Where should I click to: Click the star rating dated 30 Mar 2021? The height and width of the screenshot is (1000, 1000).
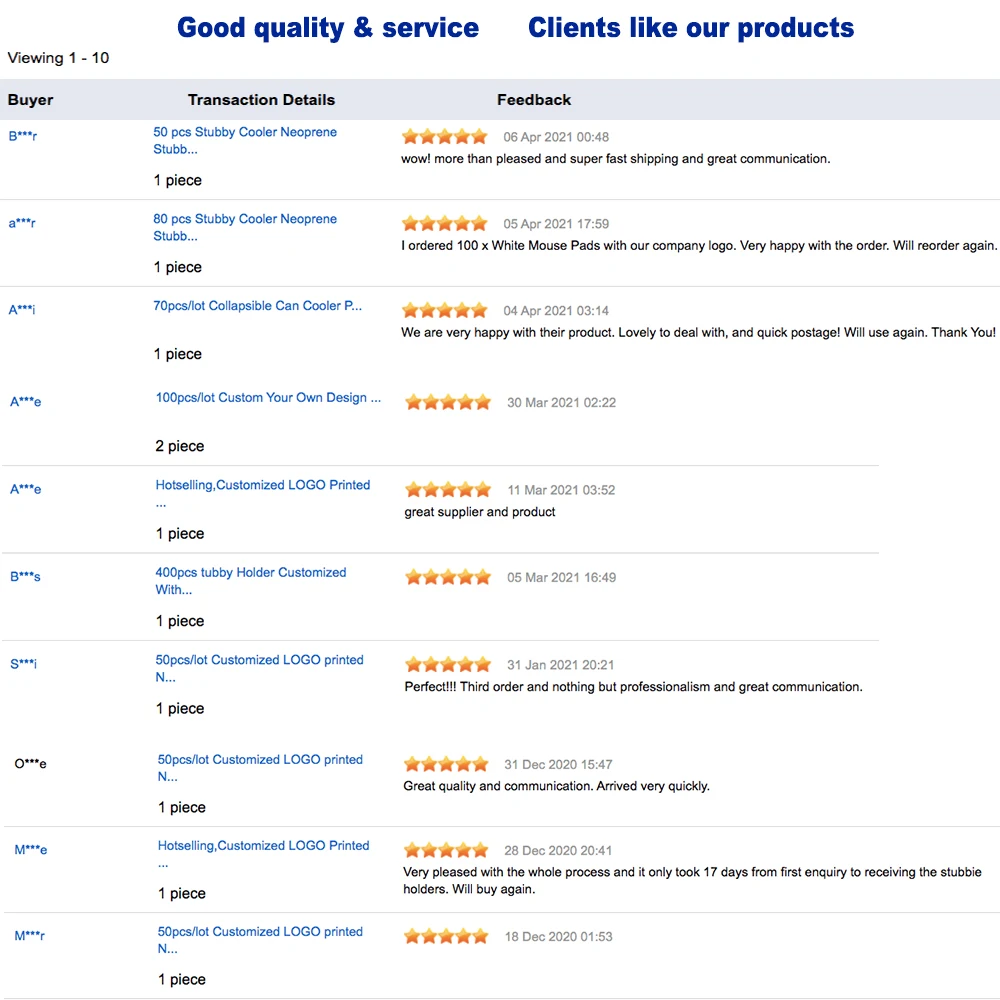click(448, 403)
